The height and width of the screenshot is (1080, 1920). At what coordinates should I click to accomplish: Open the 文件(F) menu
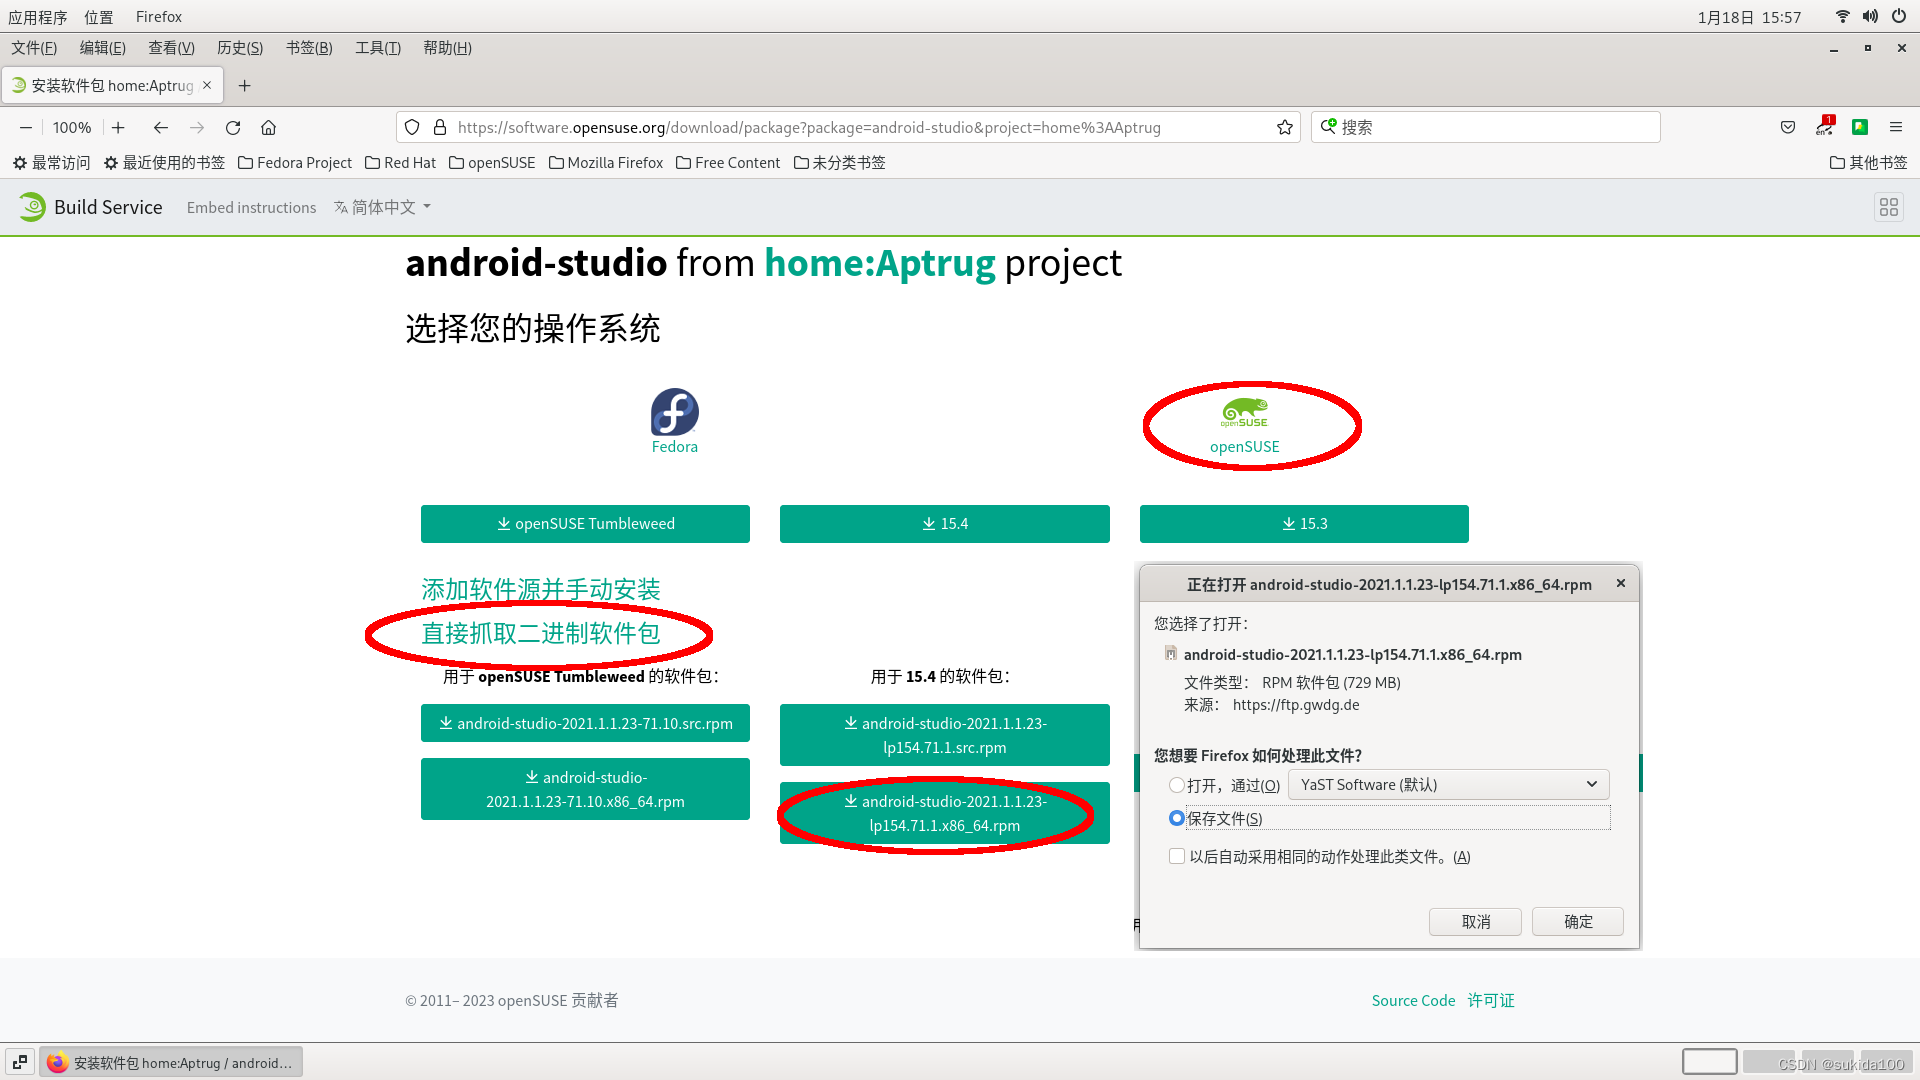click(x=34, y=48)
